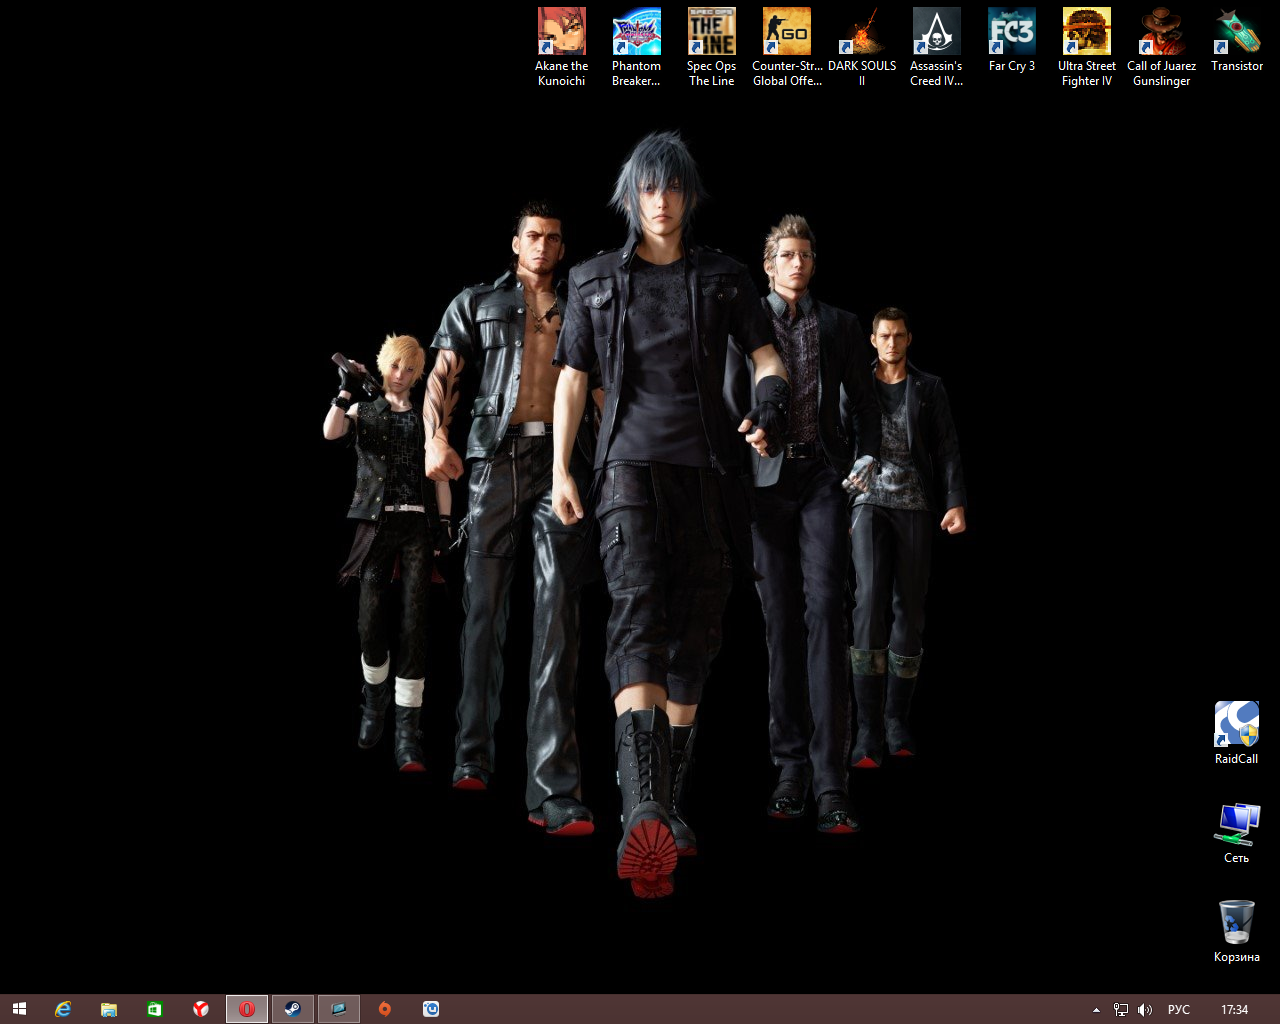This screenshot has width=1280, height=1024.
Task: Switch the РУС input language indicator
Action: tap(1179, 1010)
